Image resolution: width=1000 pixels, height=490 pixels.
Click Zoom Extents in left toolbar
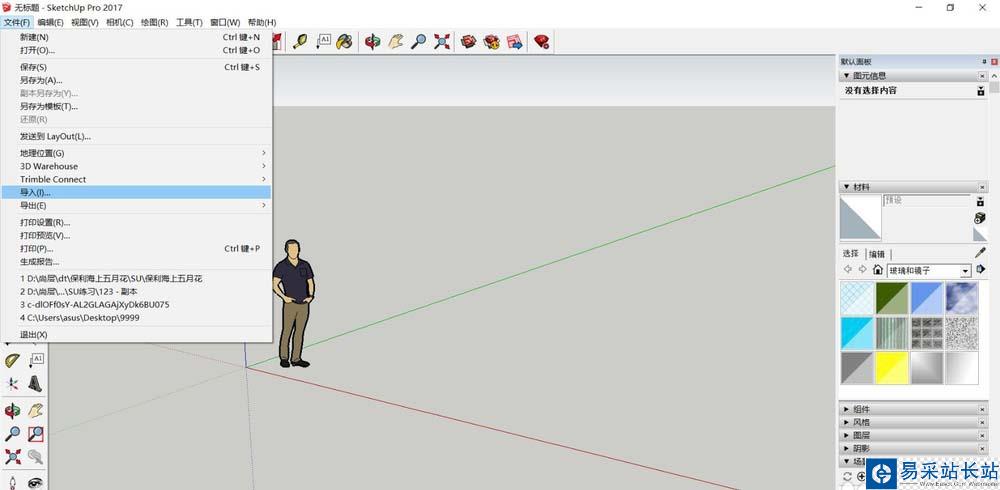pos(12,457)
